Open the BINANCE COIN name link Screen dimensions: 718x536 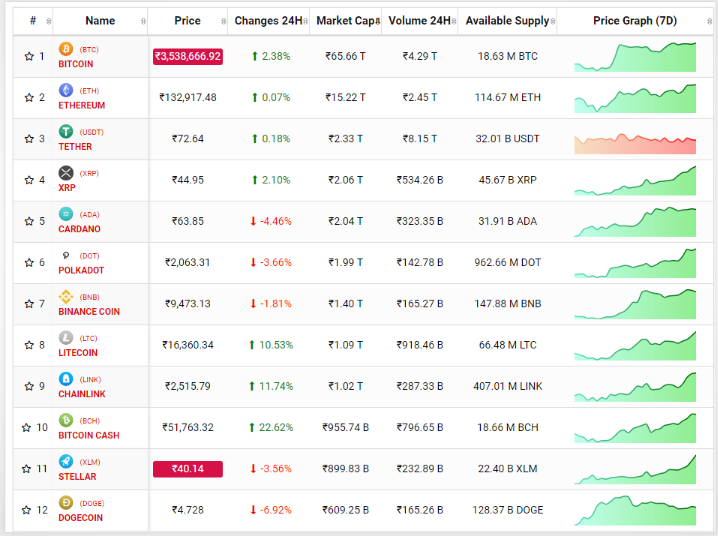[x=89, y=312]
